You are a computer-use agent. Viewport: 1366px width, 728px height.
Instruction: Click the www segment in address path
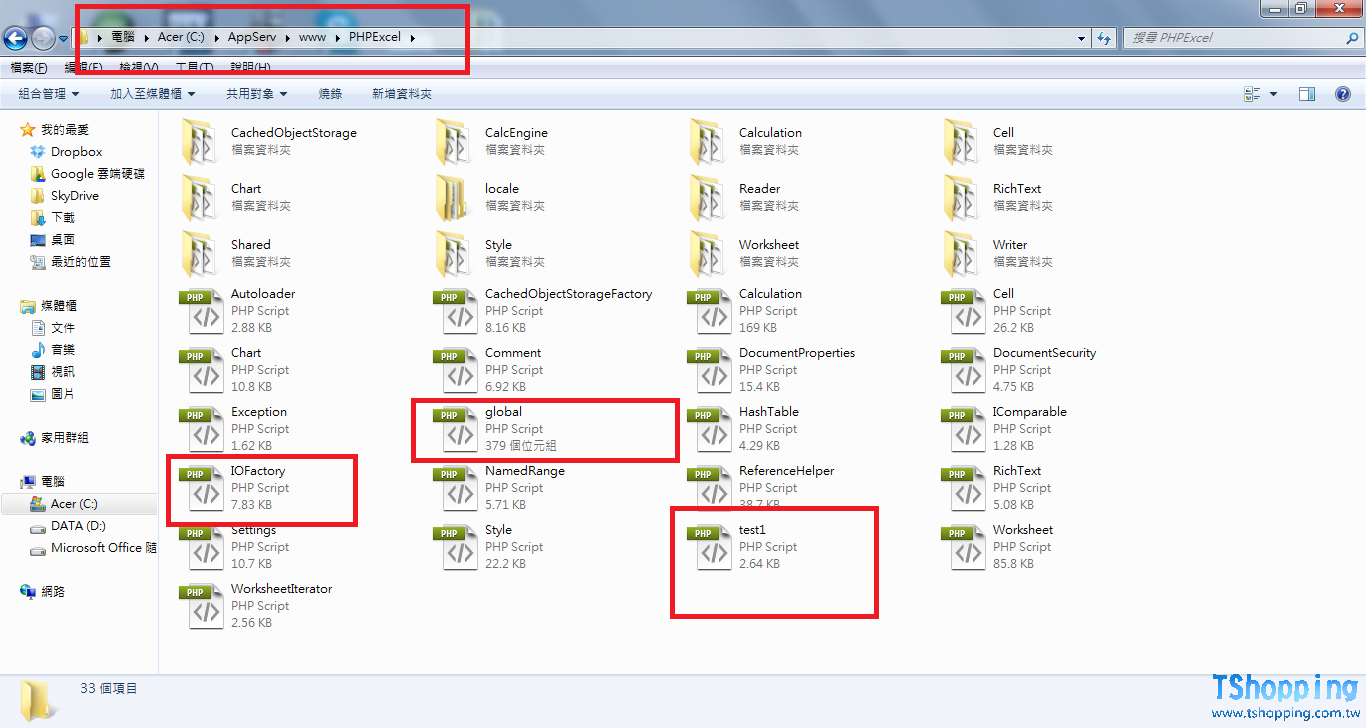click(312, 38)
